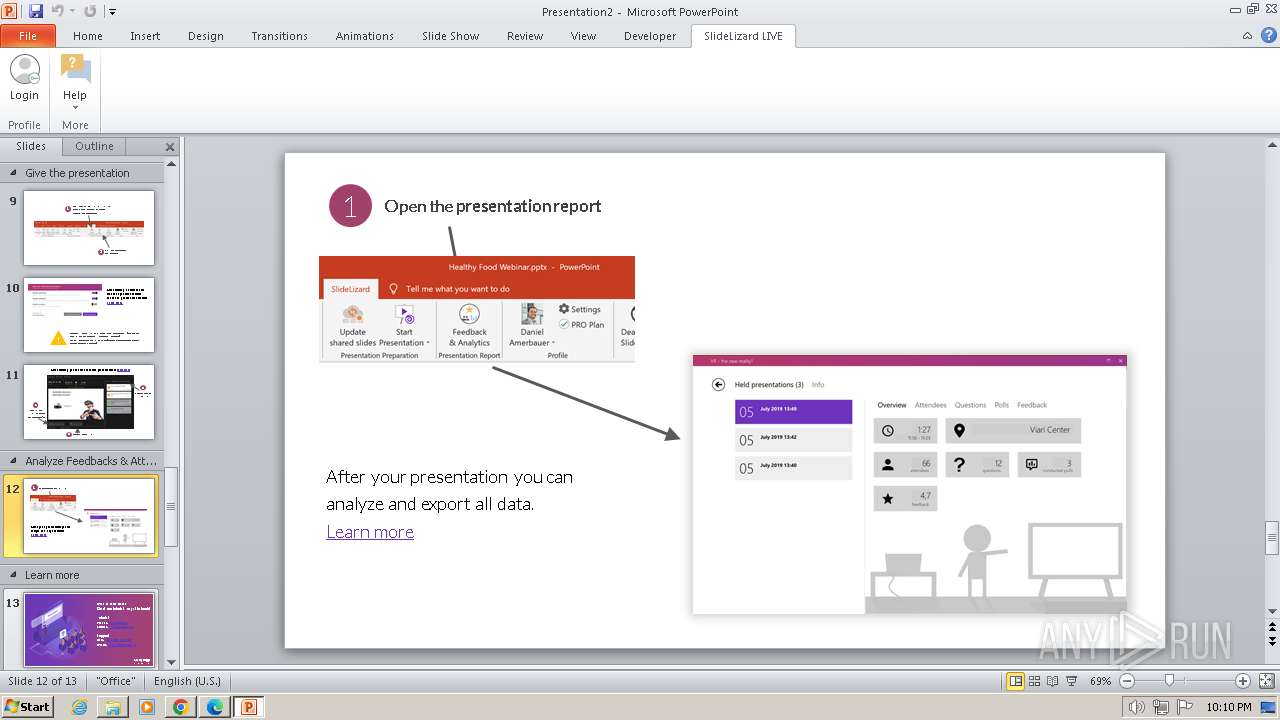Minimize the ribbon with the caret icon

1247,36
